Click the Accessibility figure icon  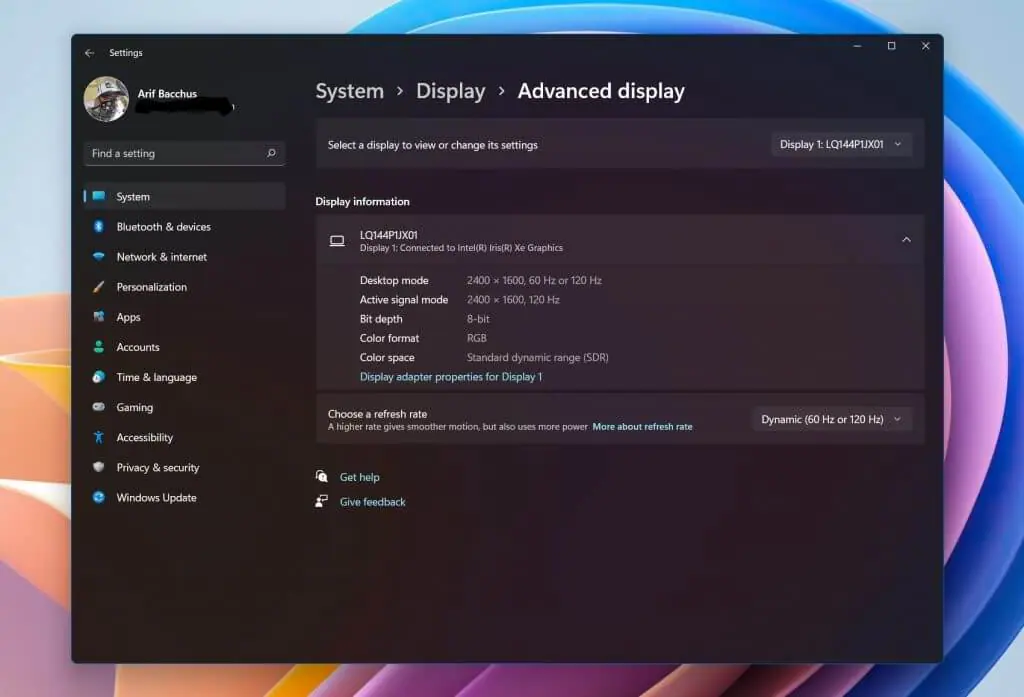coord(99,437)
